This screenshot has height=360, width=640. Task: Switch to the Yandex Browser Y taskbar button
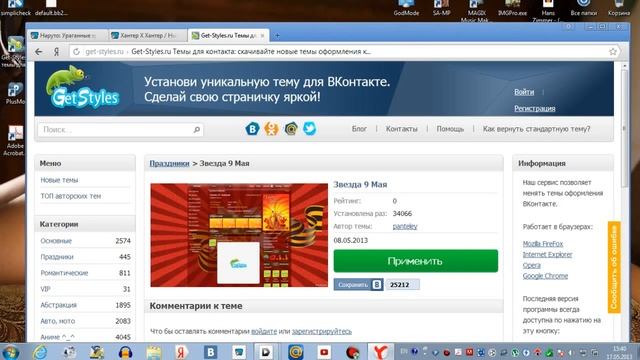(380, 352)
